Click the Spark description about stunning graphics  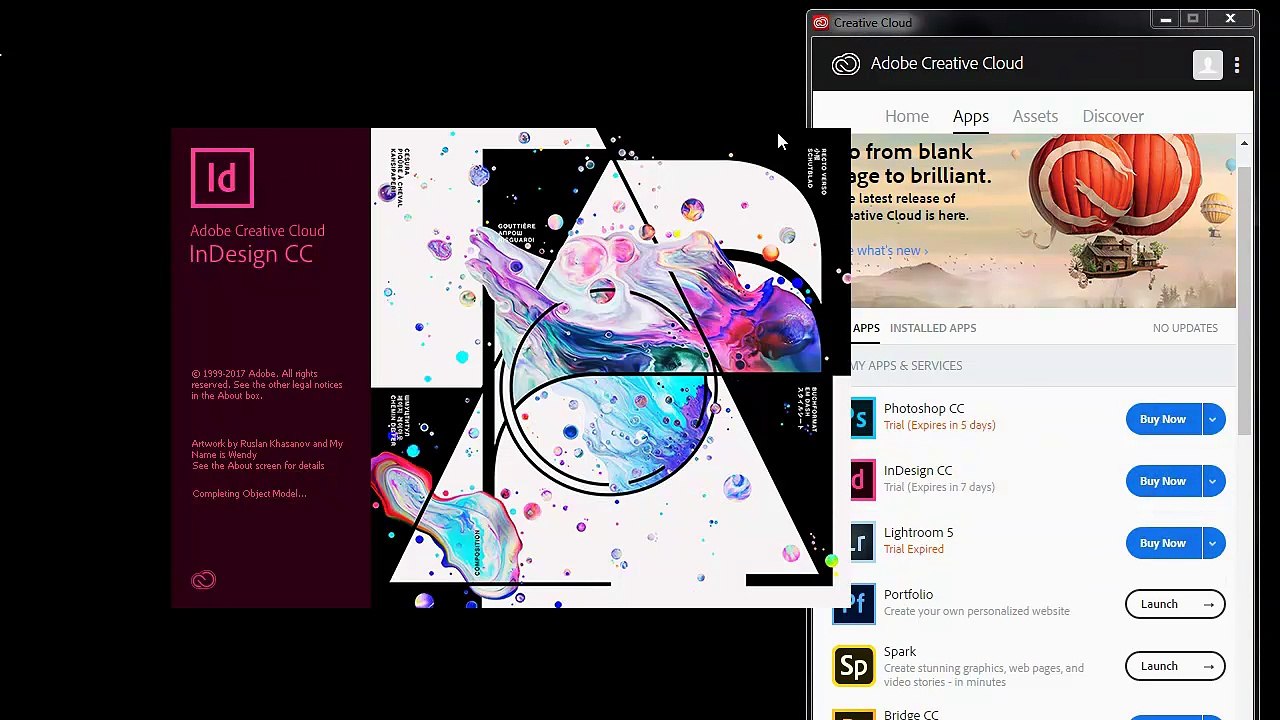point(984,675)
